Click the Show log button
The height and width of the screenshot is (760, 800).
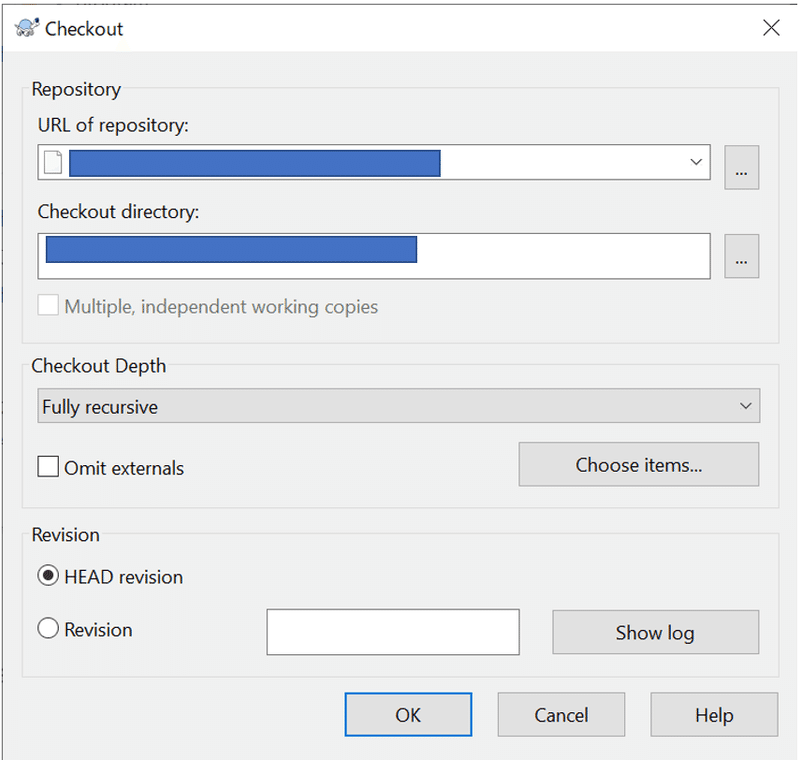pyautogui.click(x=655, y=632)
